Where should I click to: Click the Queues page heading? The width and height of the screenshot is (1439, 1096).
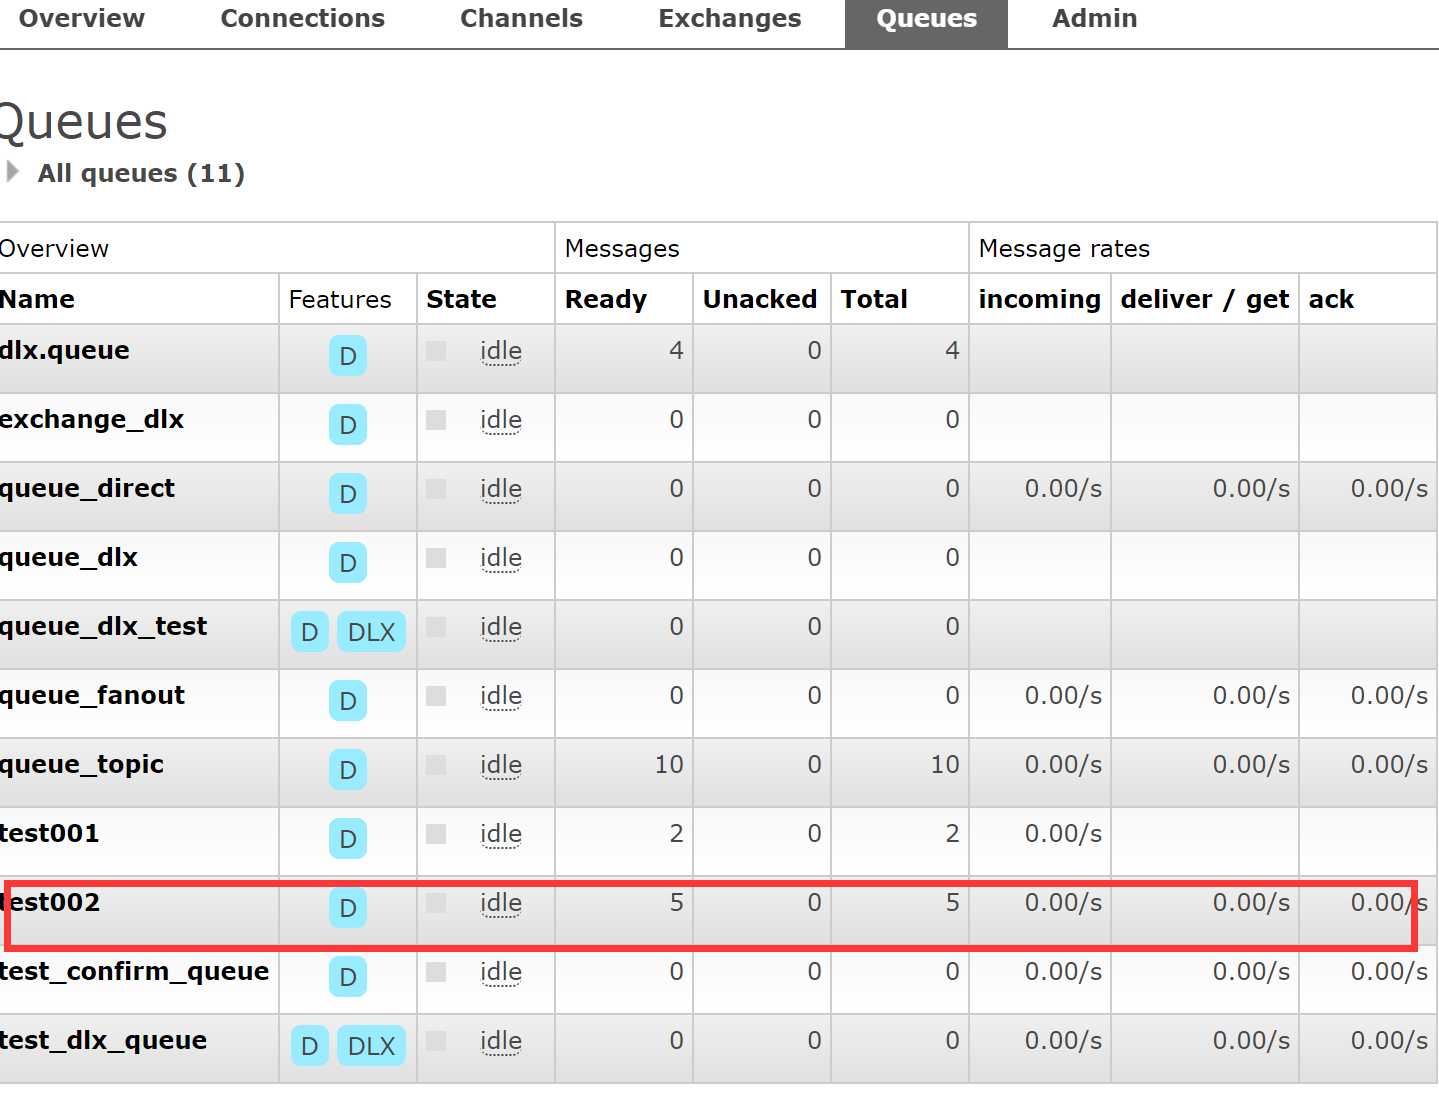click(x=83, y=123)
